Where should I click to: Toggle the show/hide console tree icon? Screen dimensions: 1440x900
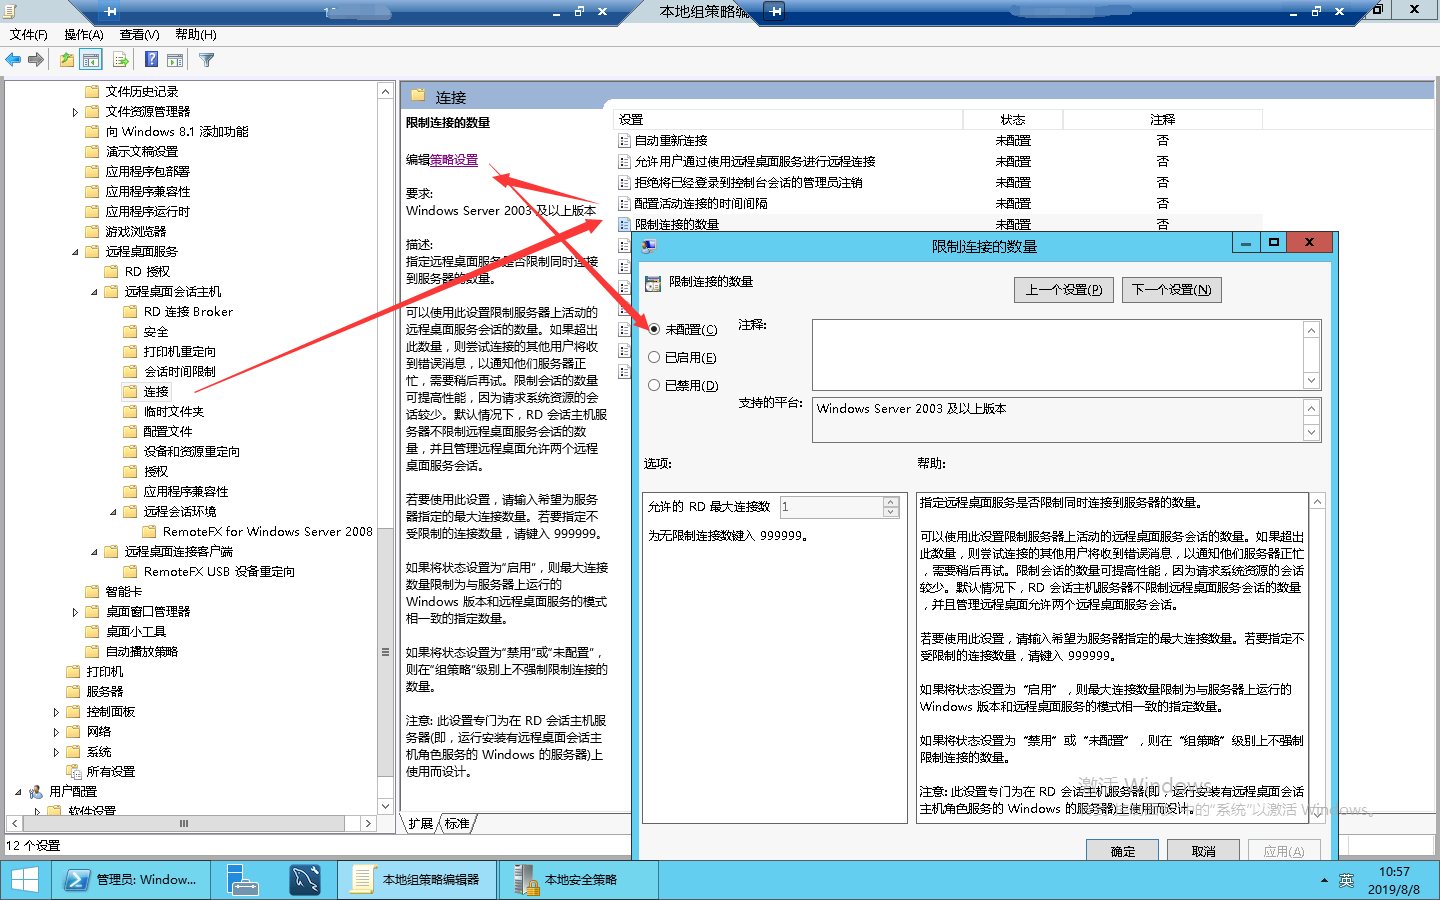click(x=91, y=60)
